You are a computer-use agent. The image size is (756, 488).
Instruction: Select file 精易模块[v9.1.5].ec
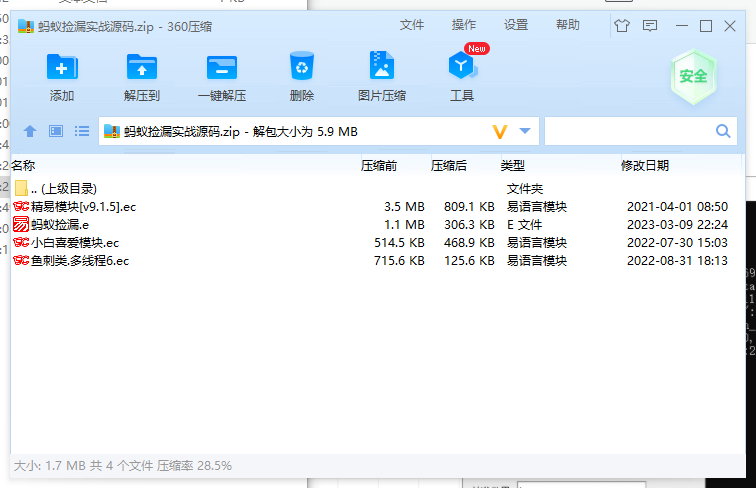coord(378,206)
